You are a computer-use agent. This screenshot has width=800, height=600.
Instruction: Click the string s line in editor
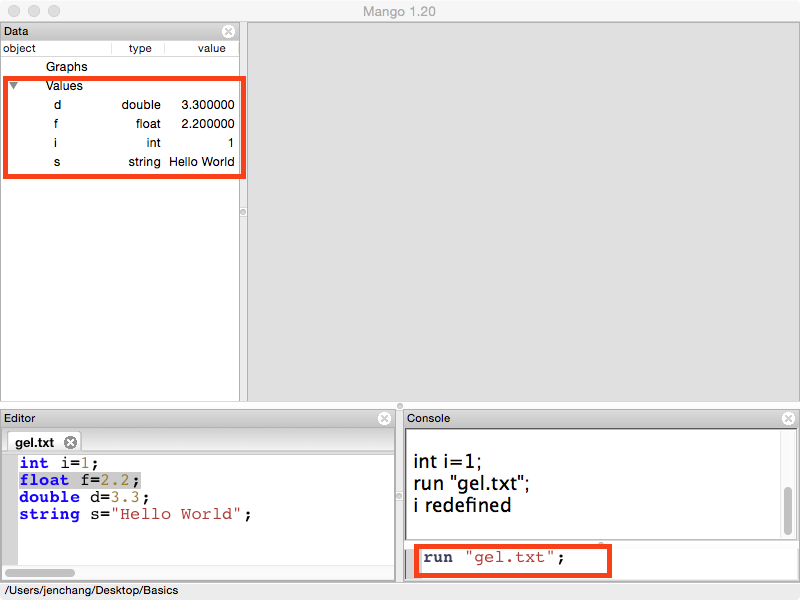(x=135, y=514)
